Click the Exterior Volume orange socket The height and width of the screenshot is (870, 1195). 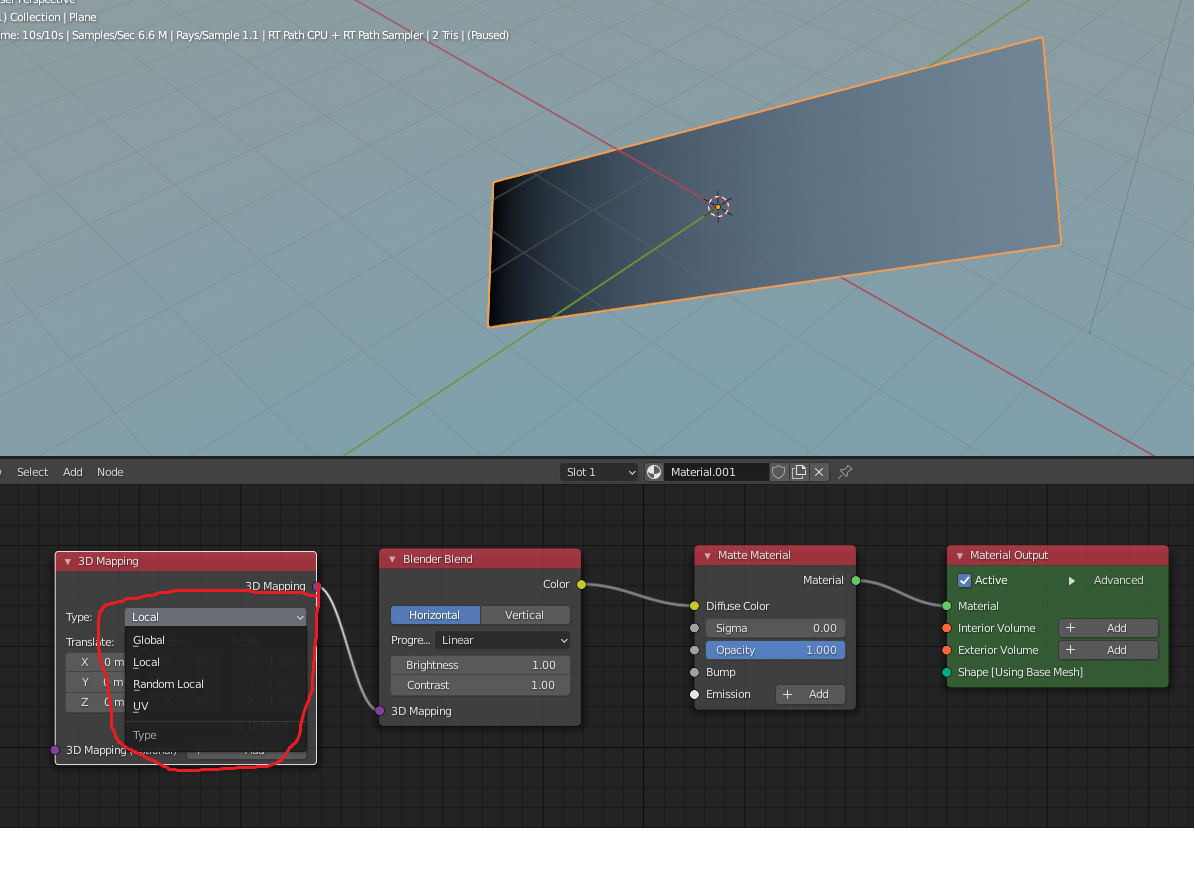[946, 650]
